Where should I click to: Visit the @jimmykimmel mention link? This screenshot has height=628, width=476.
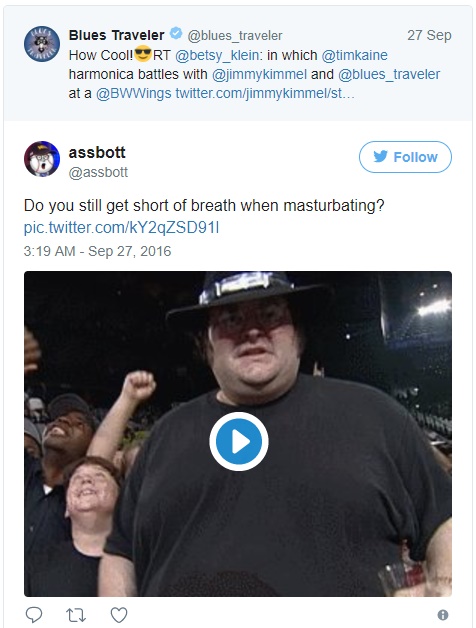point(259,74)
